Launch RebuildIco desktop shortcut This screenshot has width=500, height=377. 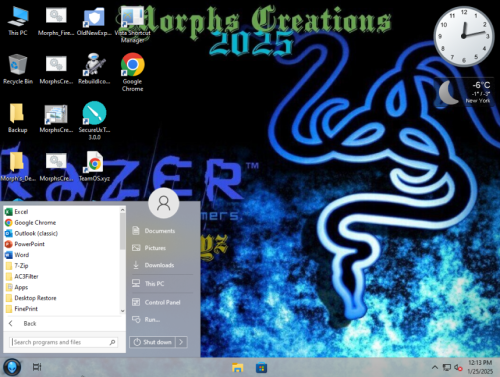pos(94,69)
